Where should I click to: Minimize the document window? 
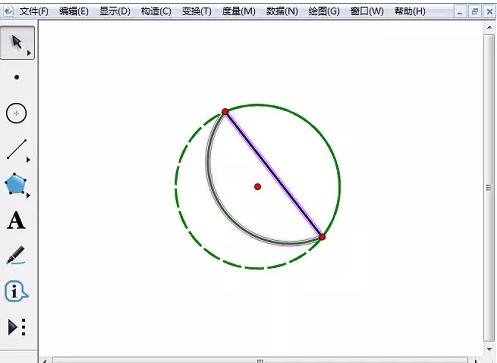pyautogui.click(x=460, y=12)
